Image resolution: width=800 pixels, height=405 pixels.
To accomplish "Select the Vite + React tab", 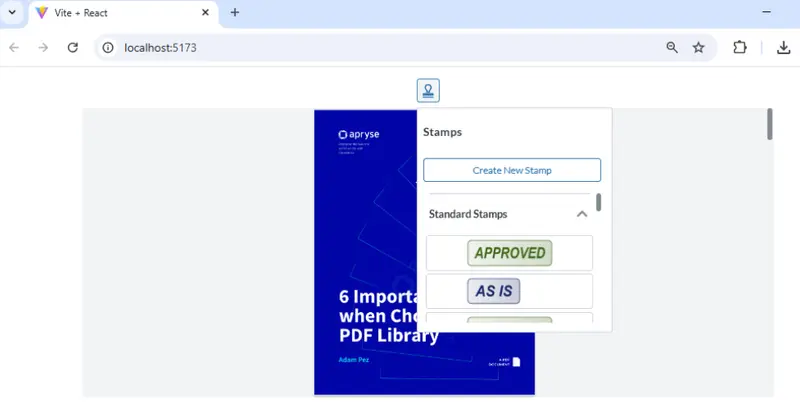I will coord(123,13).
